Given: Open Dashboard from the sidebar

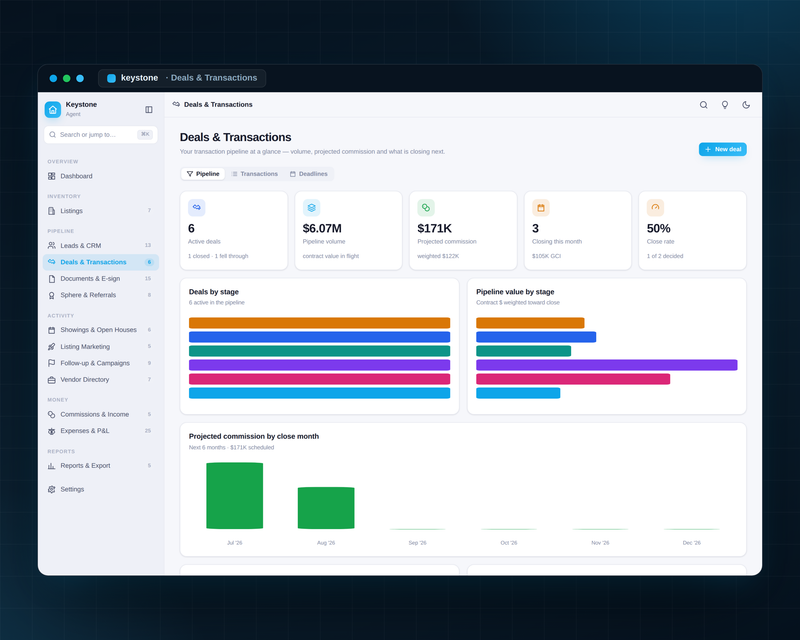Looking at the screenshot, I should tap(101, 176).
